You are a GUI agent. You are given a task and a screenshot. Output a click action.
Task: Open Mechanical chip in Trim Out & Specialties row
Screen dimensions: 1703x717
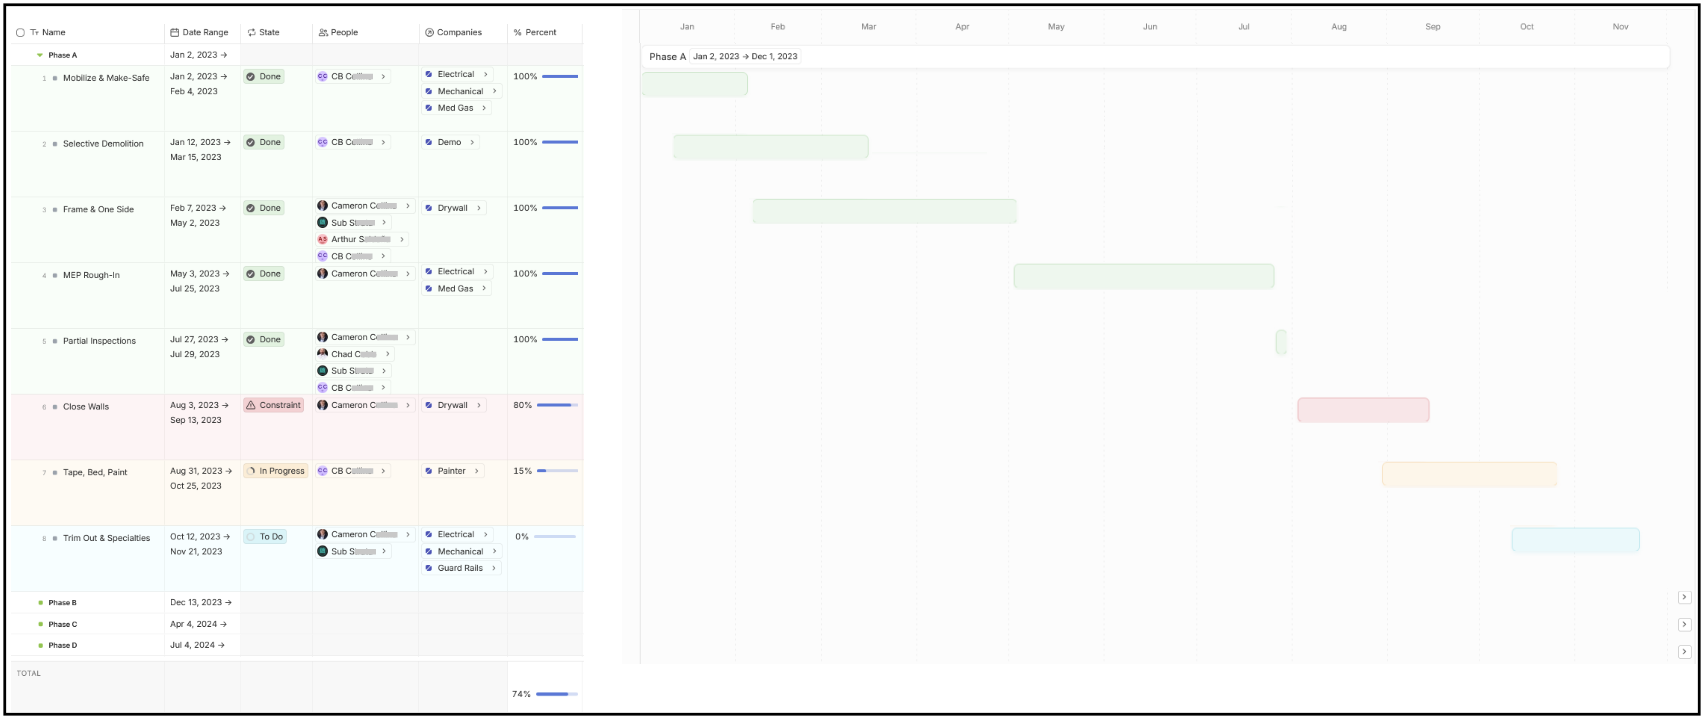coord(461,552)
